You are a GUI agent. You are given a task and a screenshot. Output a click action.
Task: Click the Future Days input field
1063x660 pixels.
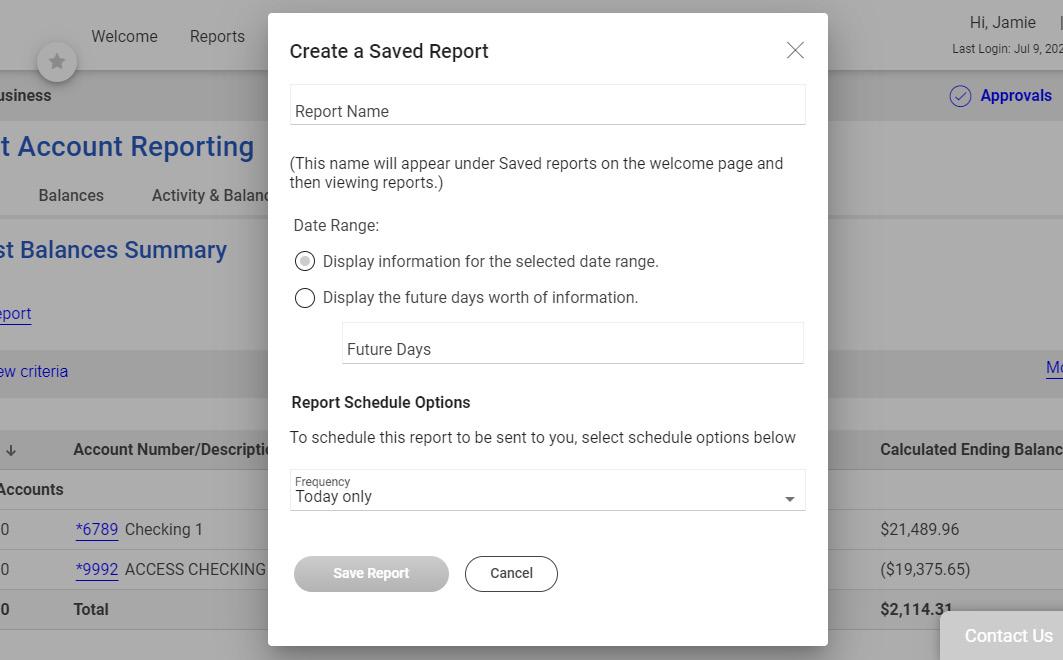coord(572,344)
